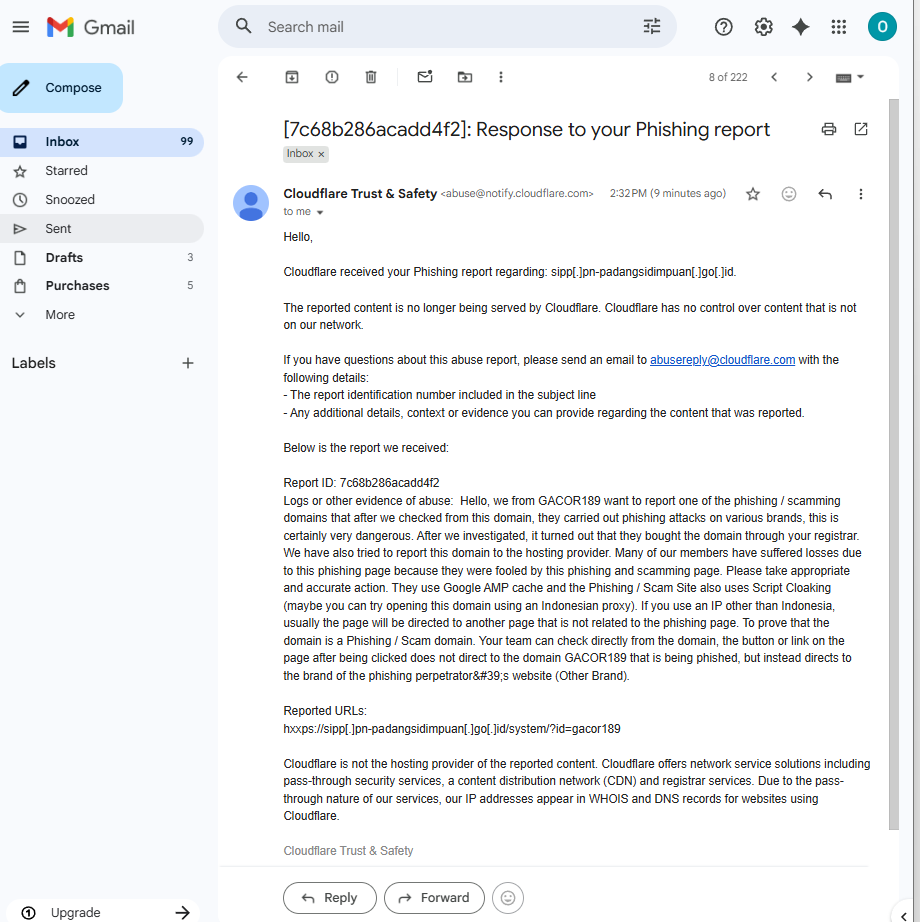
Task: Move email to a folder icon
Action: (x=464, y=77)
